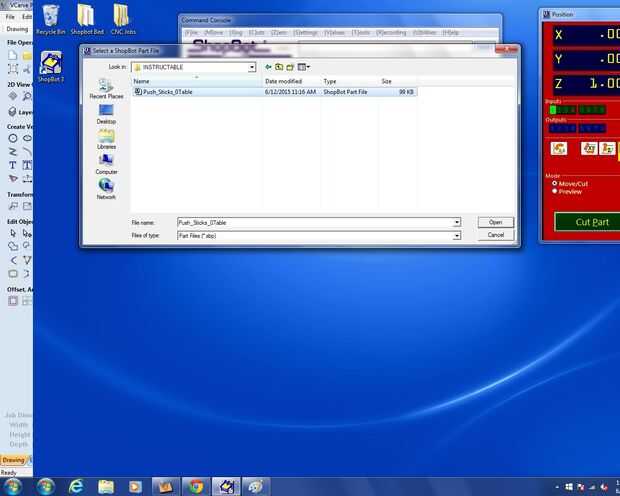This screenshot has height=496, width=620.
Task: Select the draw text T tool in VCarve
Action: (x=13, y=165)
